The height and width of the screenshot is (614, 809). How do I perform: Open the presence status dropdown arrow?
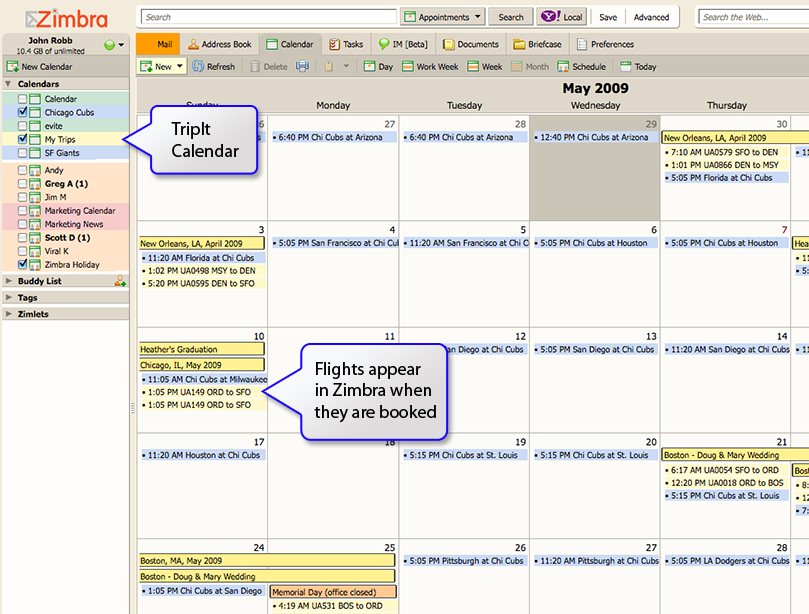coord(121,45)
